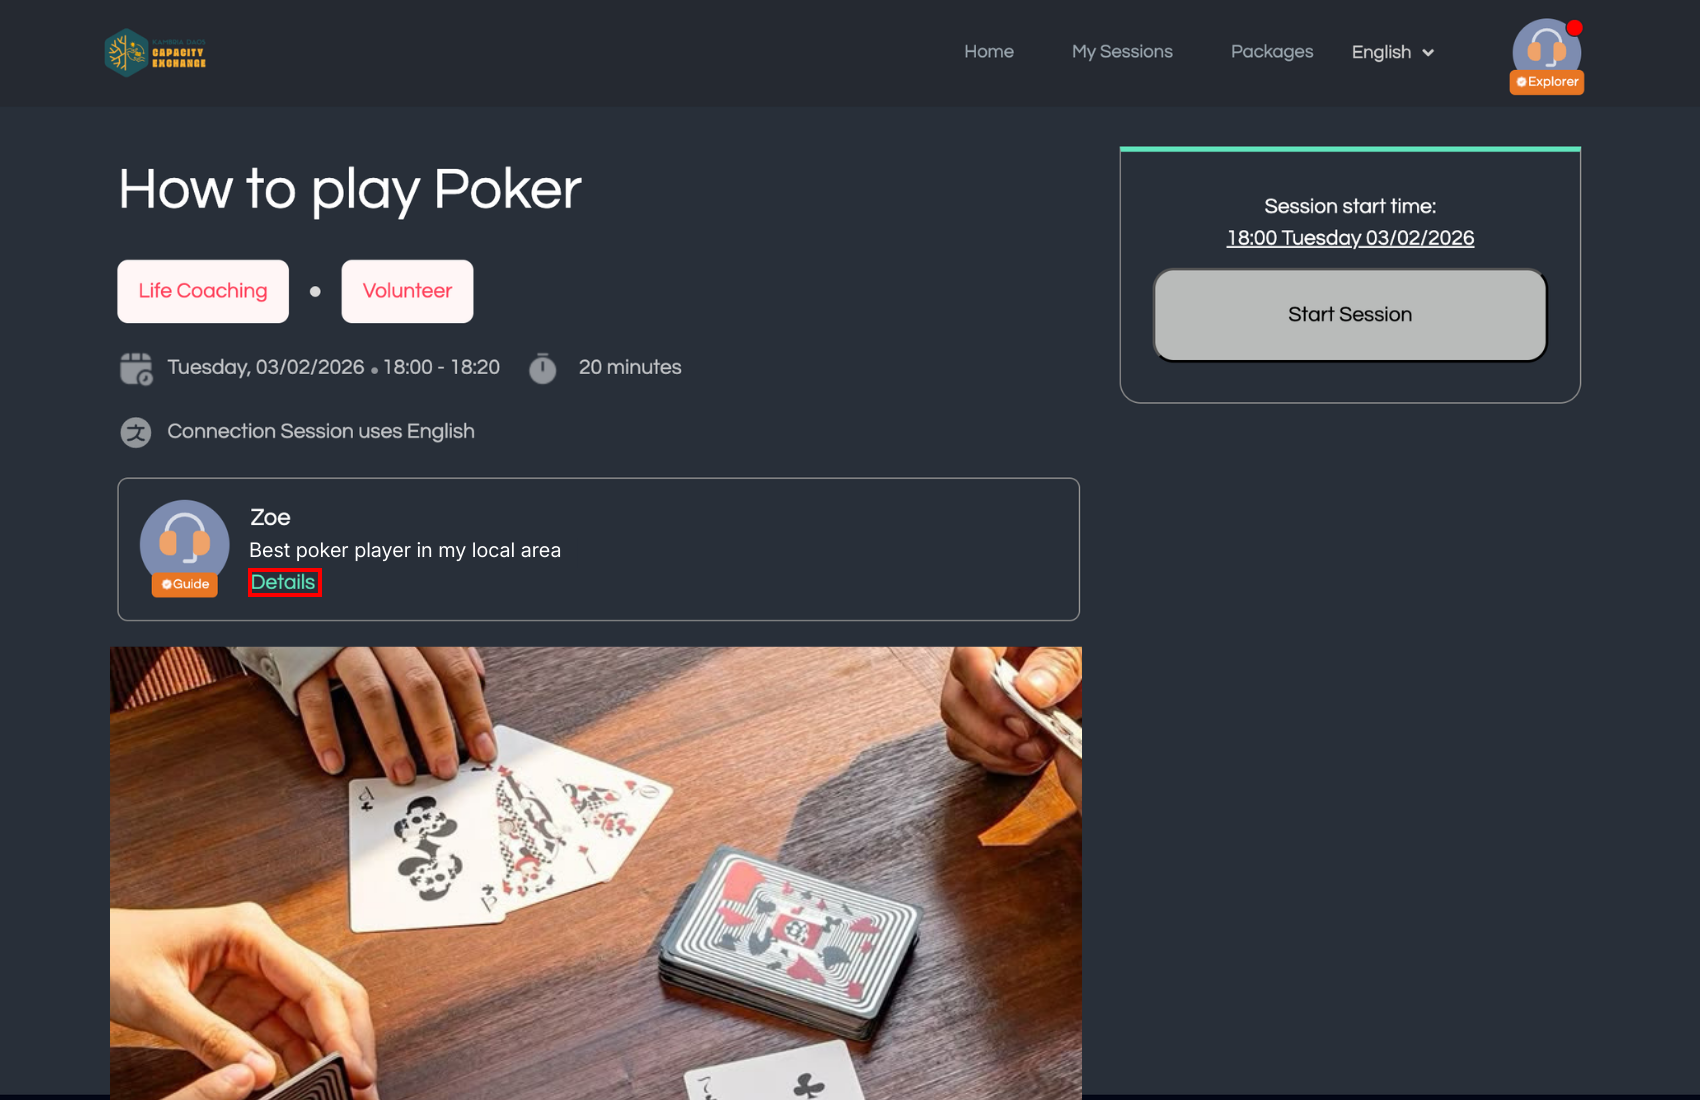Click the Start Session button
1700x1100 pixels.
click(1350, 314)
